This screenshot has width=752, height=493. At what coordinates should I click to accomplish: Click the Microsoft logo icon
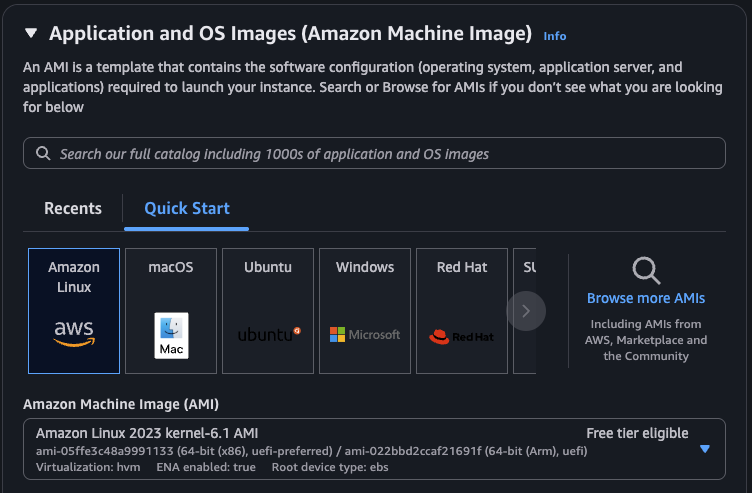[x=365, y=334]
